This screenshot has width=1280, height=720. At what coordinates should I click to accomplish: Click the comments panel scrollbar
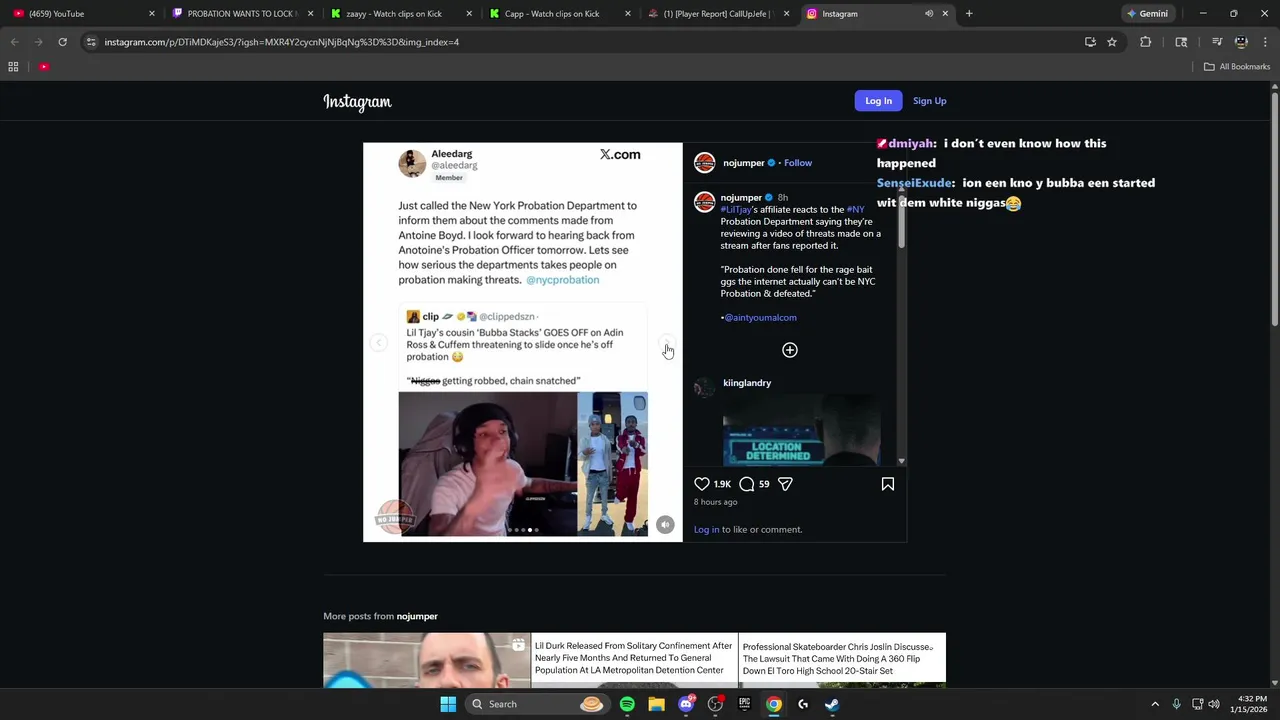click(x=902, y=220)
